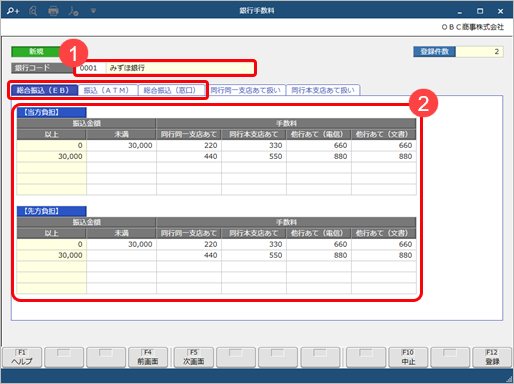Image resolution: width=514 pixels, height=384 pixels.
Task: Click 先方負担 second row fee cell 550
Action: [254, 255]
